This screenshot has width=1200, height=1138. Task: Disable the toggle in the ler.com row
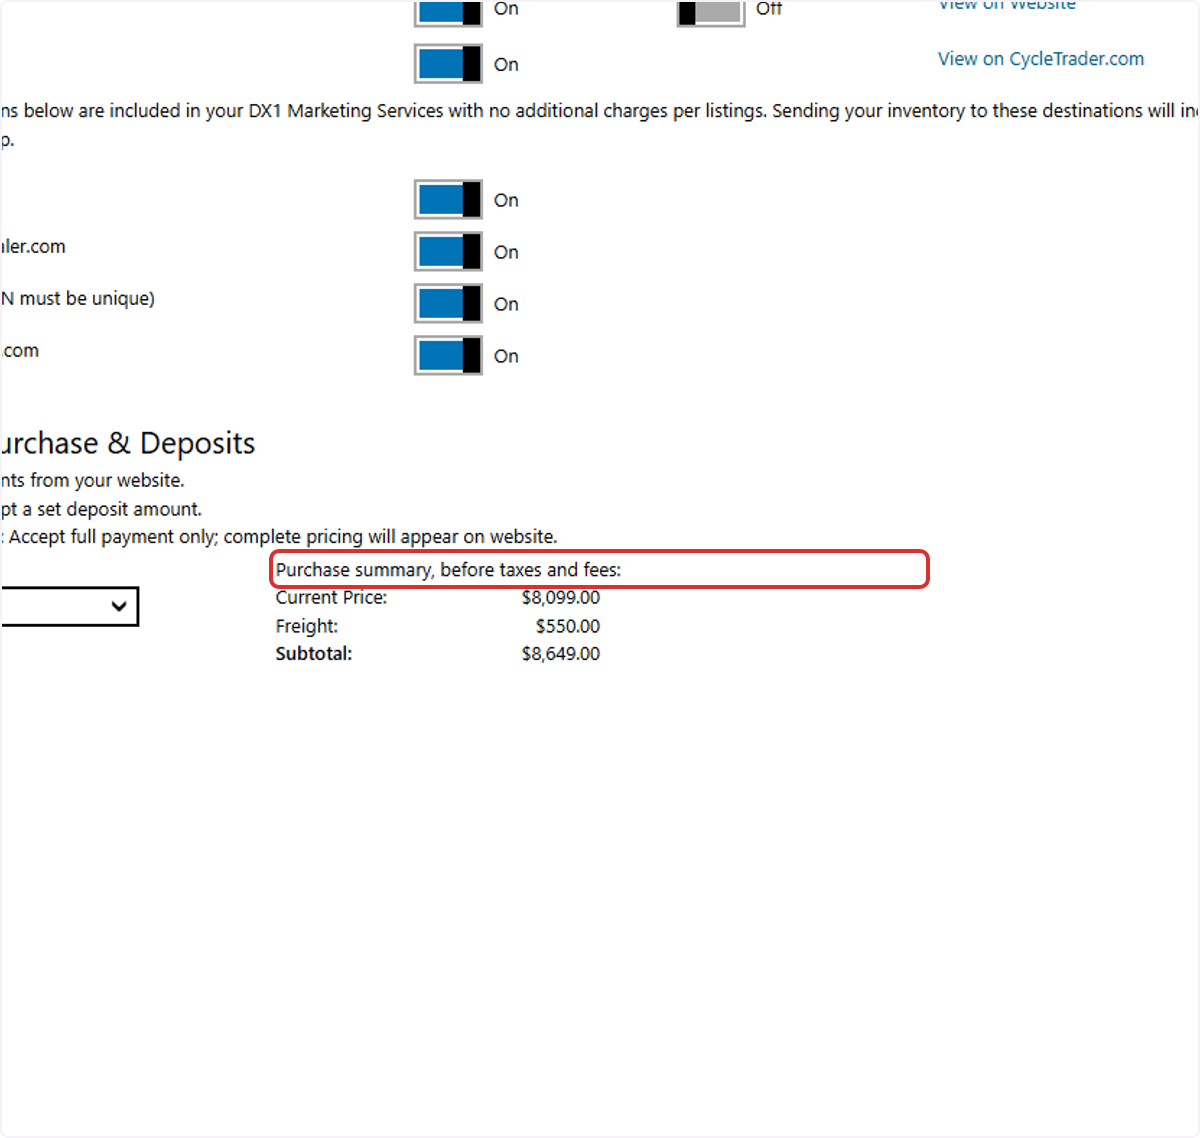pos(448,252)
